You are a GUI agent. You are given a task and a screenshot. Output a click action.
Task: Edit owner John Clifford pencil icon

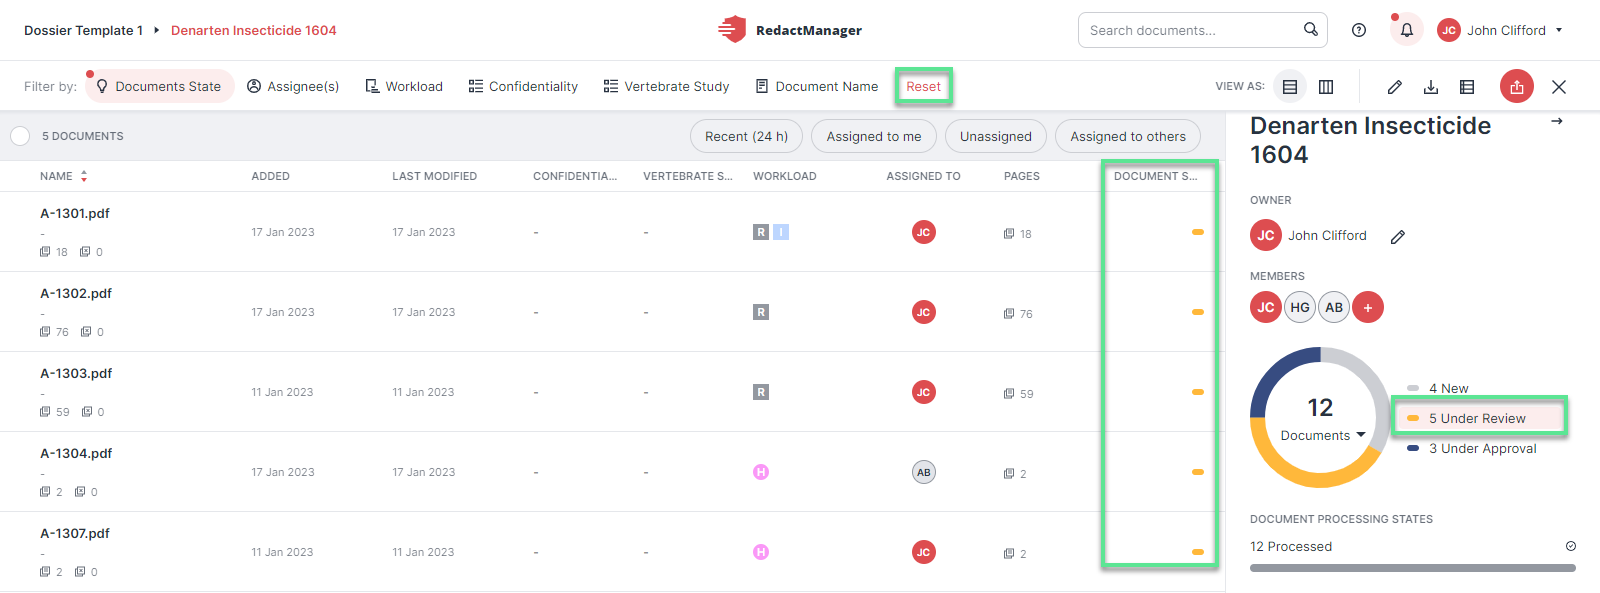pyautogui.click(x=1398, y=237)
